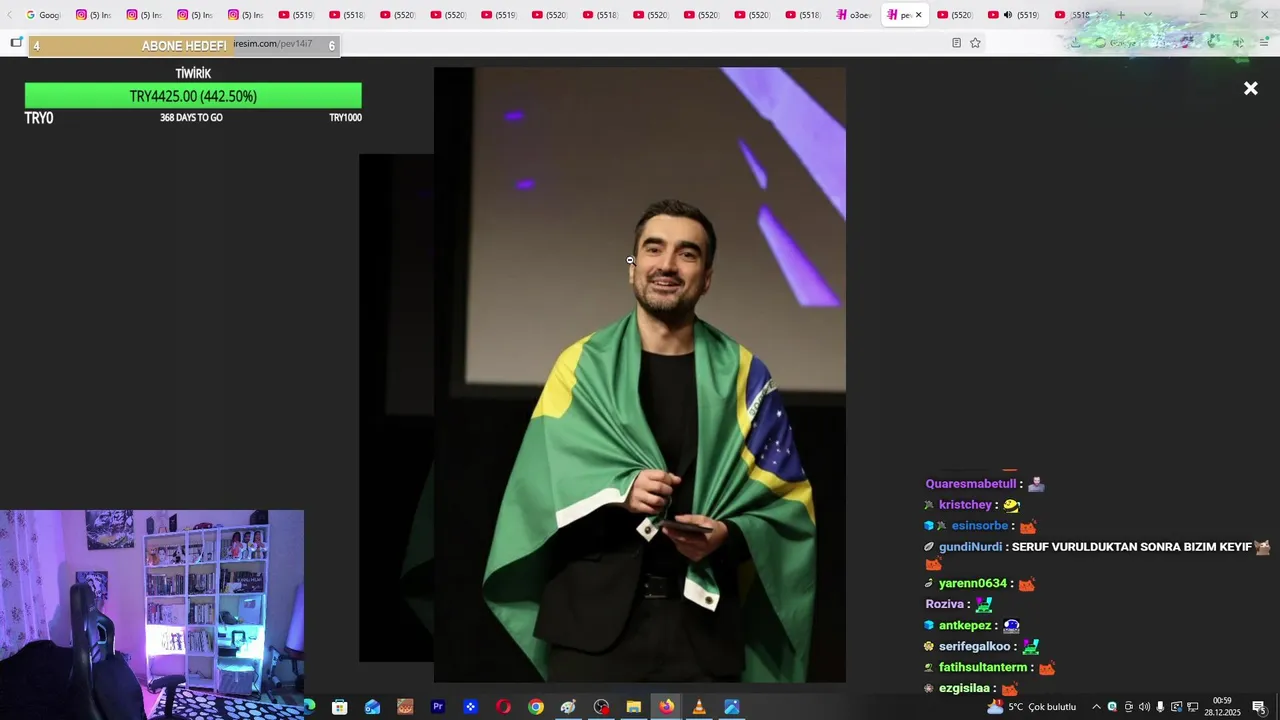Open File Explorer from the taskbar

(634, 707)
